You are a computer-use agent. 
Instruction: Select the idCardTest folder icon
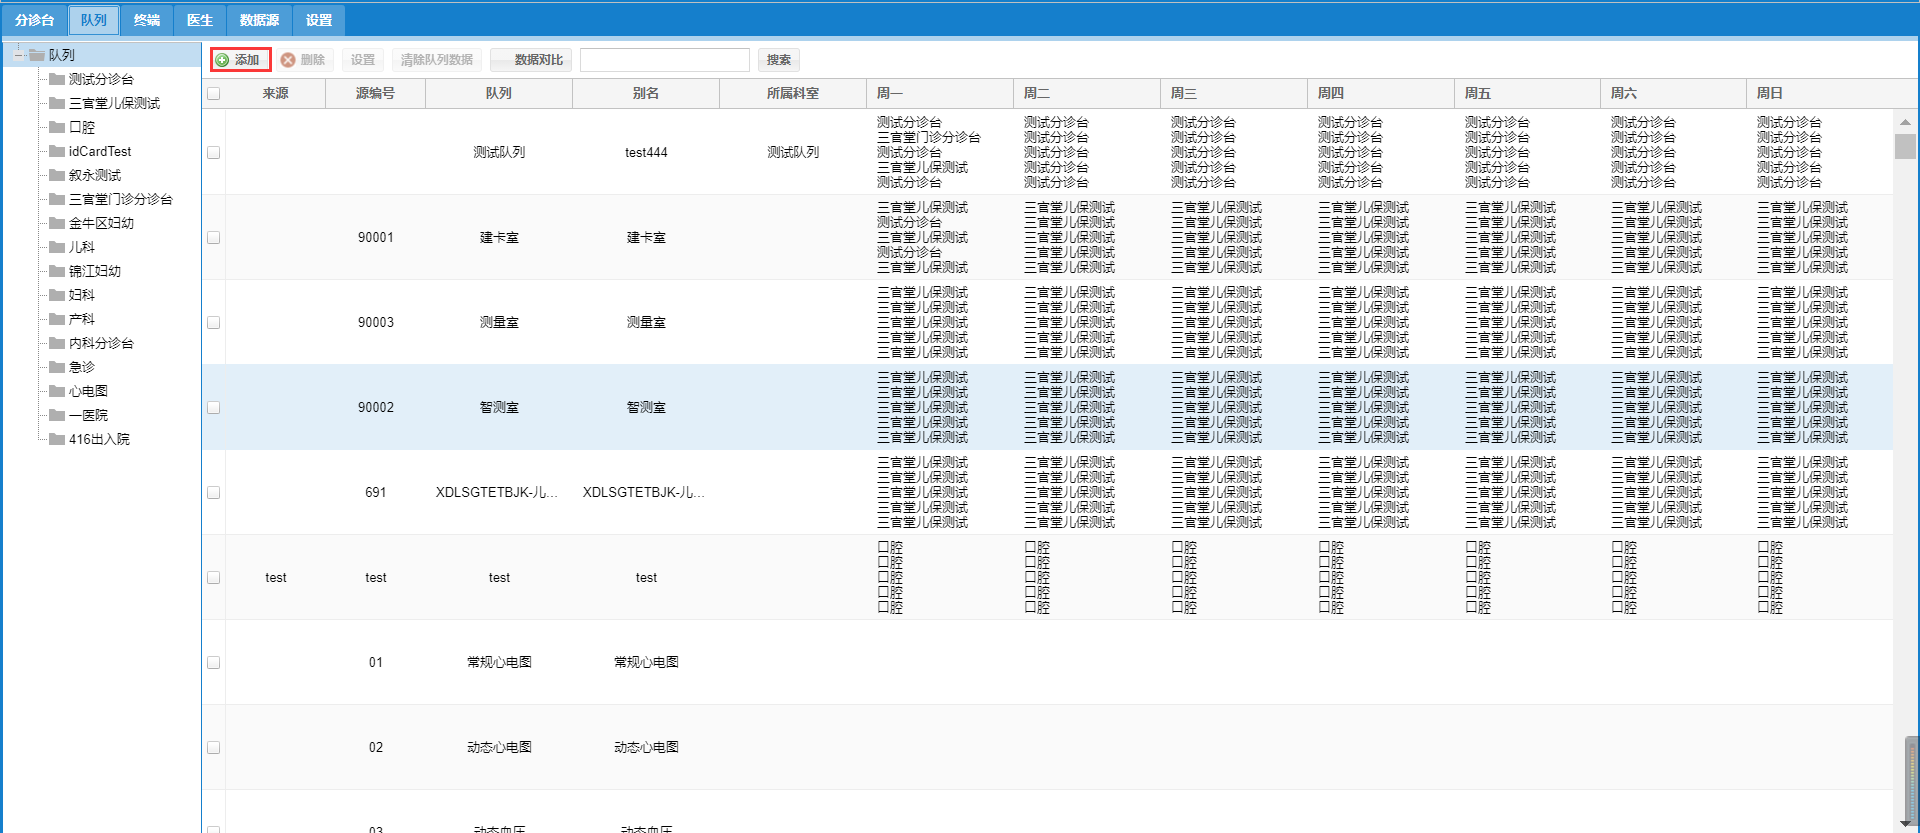pos(57,151)
